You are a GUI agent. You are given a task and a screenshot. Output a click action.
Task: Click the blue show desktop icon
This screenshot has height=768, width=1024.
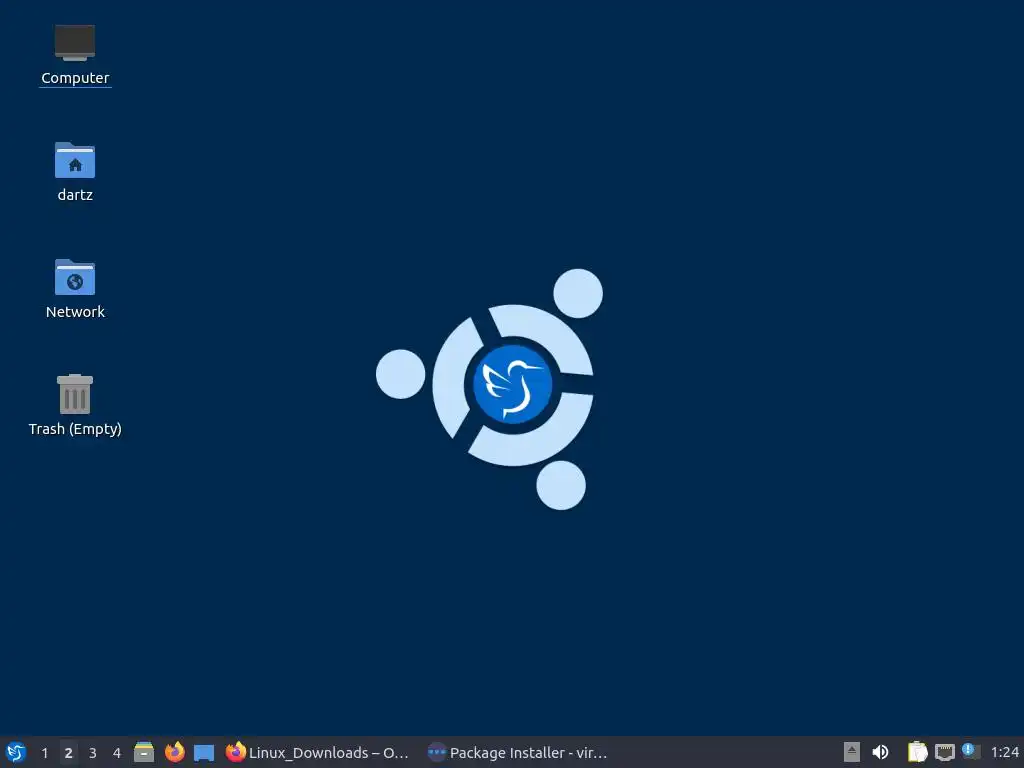pyautogui.click(x=204, y=752)
